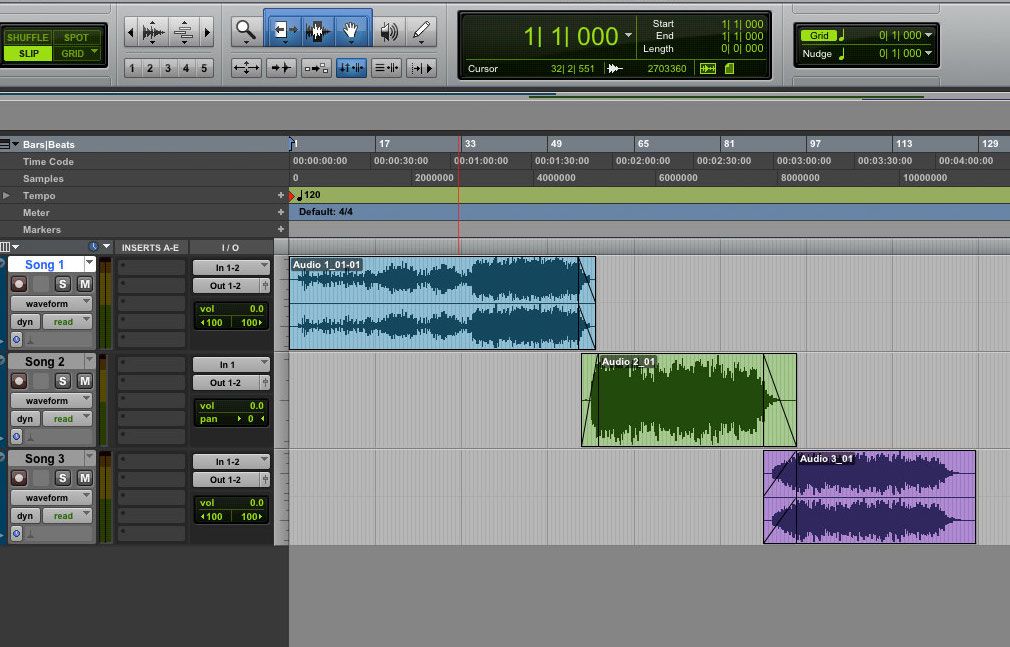Select the Audio 3_01 purple clip
The height and width of the screenshot is (647, 1010).
(x=870, y=497)
